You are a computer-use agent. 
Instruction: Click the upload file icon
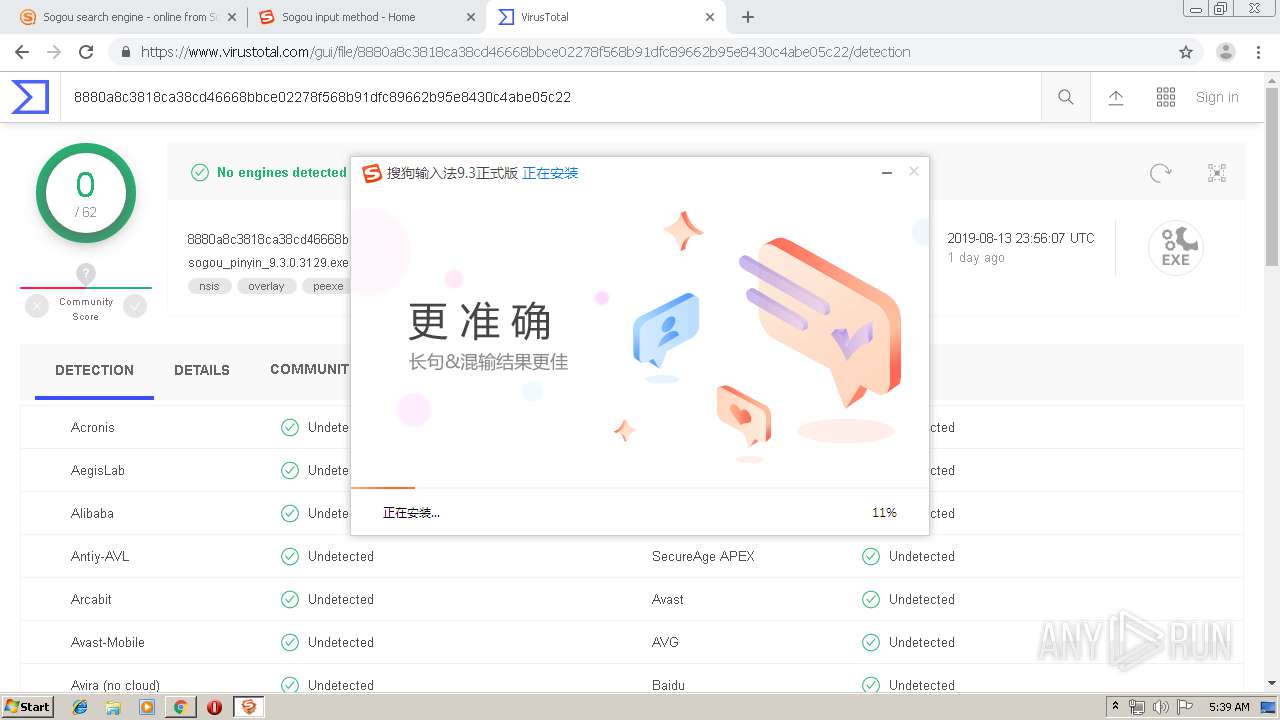point(1116,97)
